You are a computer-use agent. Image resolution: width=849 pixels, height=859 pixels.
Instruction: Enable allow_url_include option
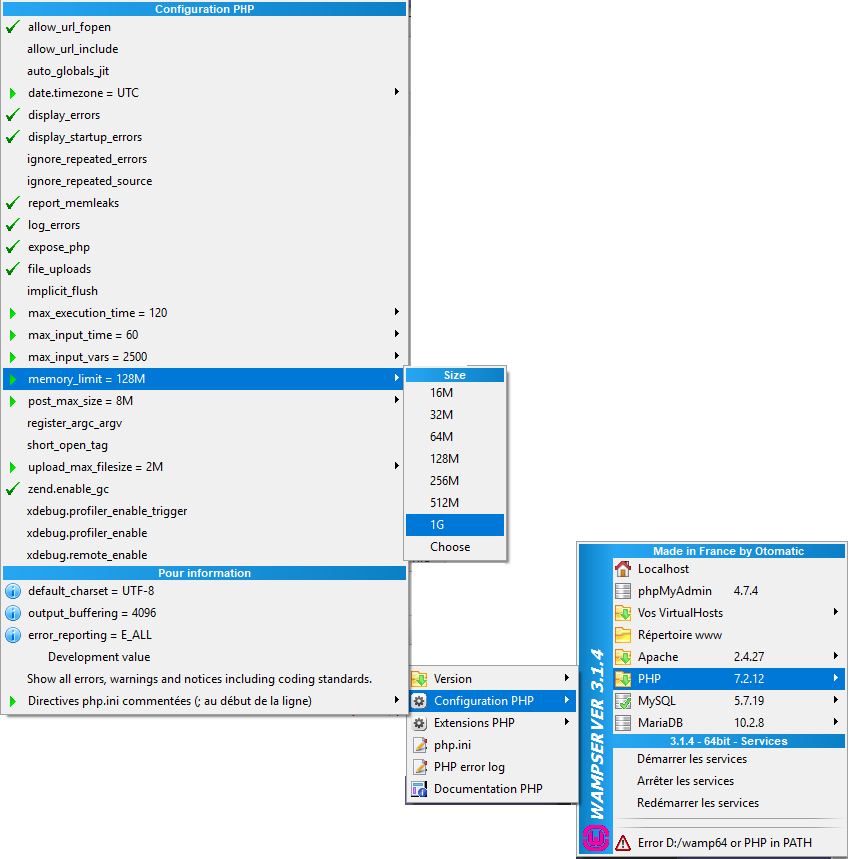tap(204, 49)
